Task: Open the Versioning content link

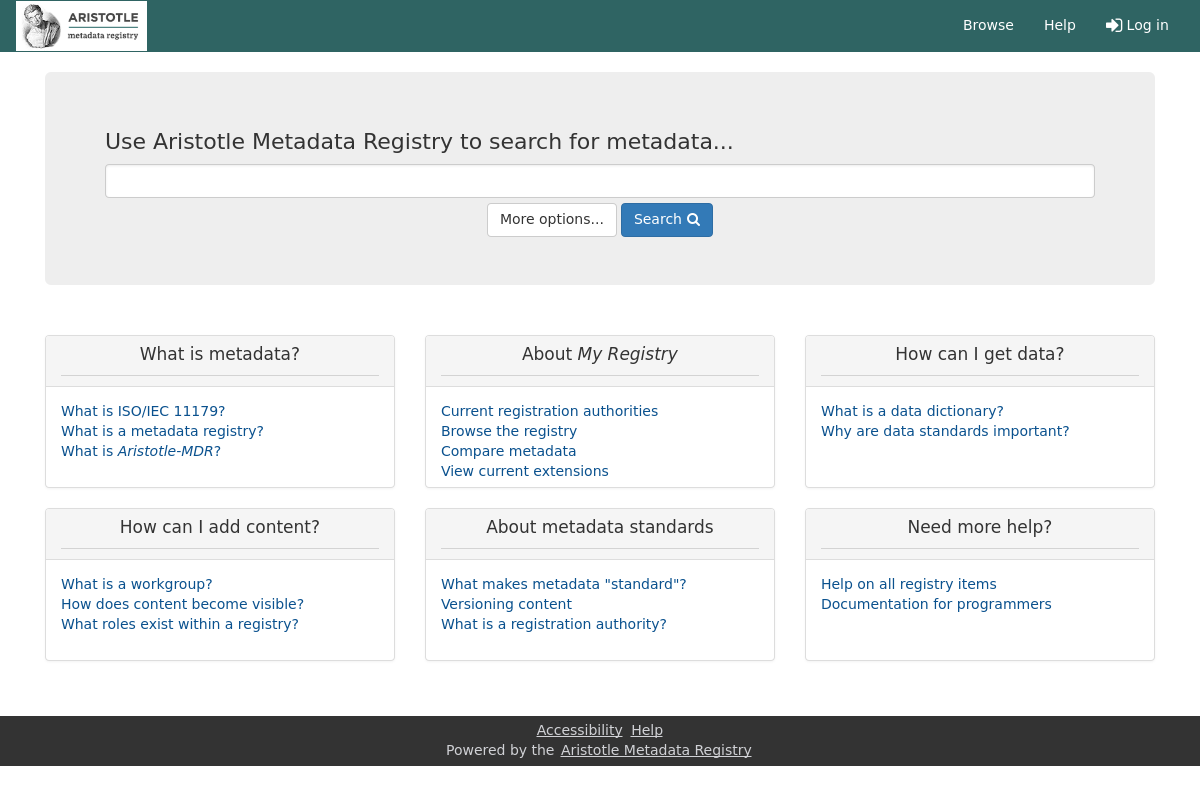Action: (506, 604)
